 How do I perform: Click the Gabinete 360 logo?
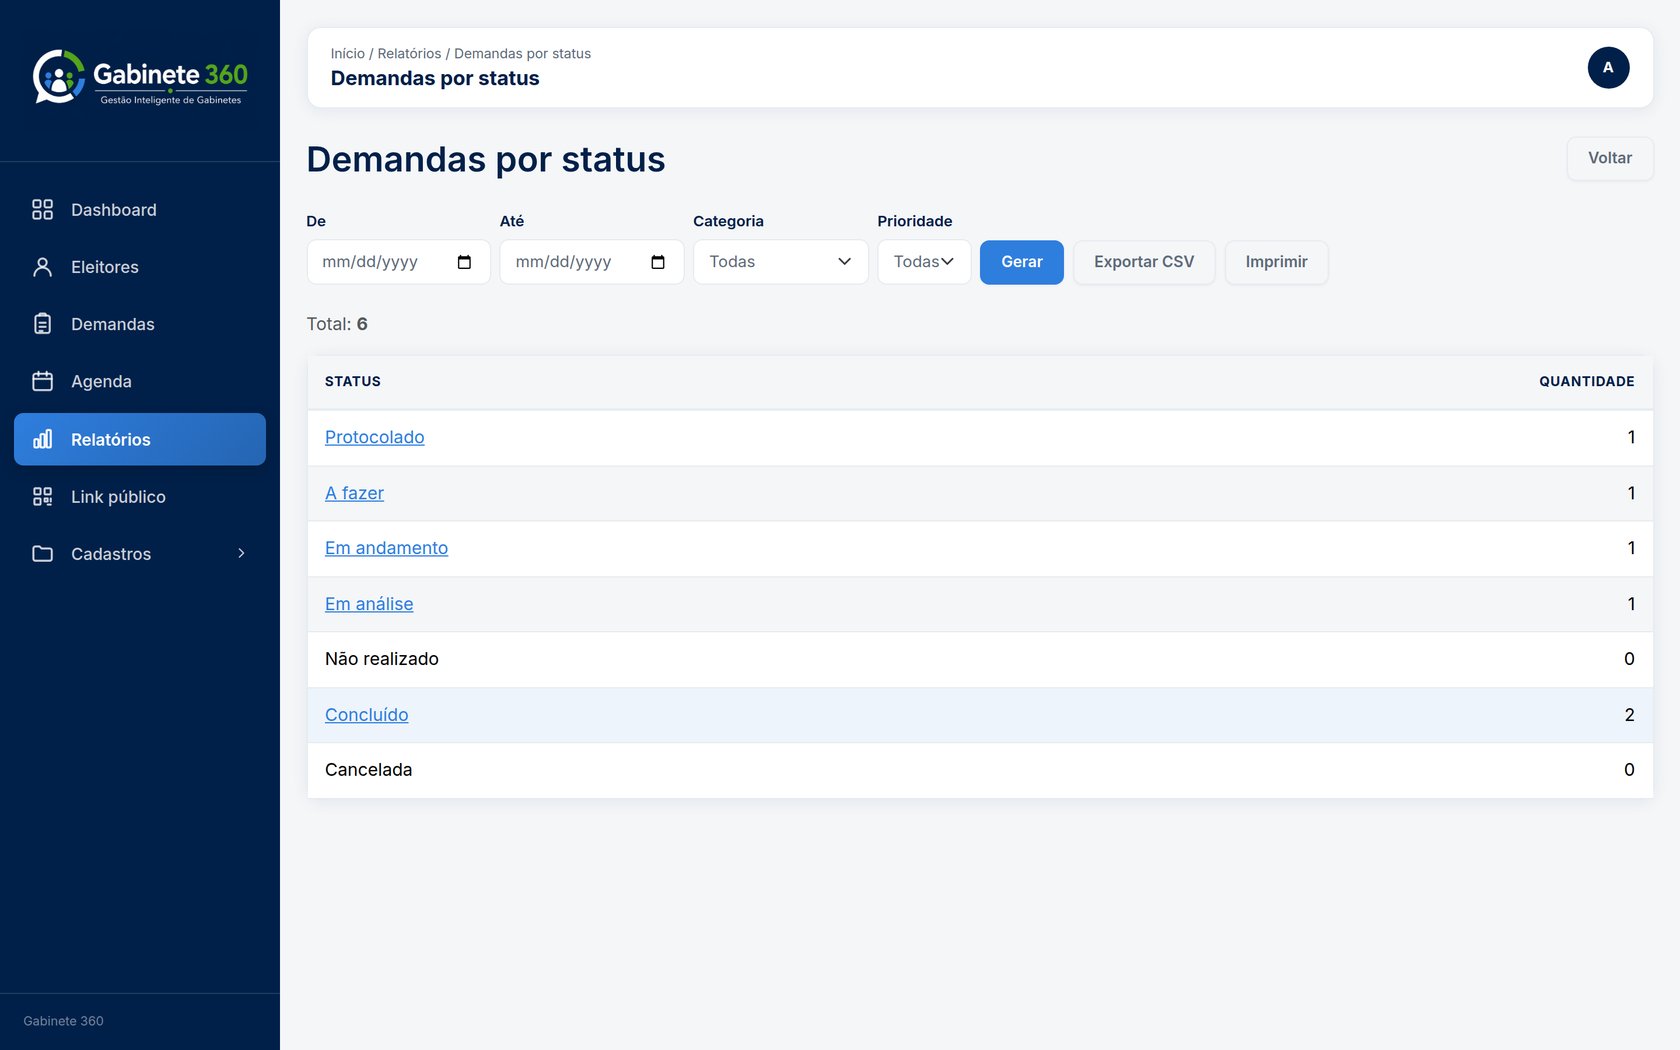(x=140, y=77)
